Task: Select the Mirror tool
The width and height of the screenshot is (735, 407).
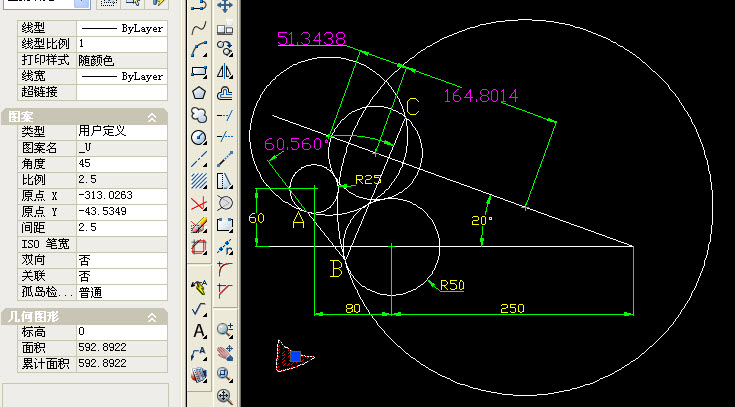Action: 225,71
